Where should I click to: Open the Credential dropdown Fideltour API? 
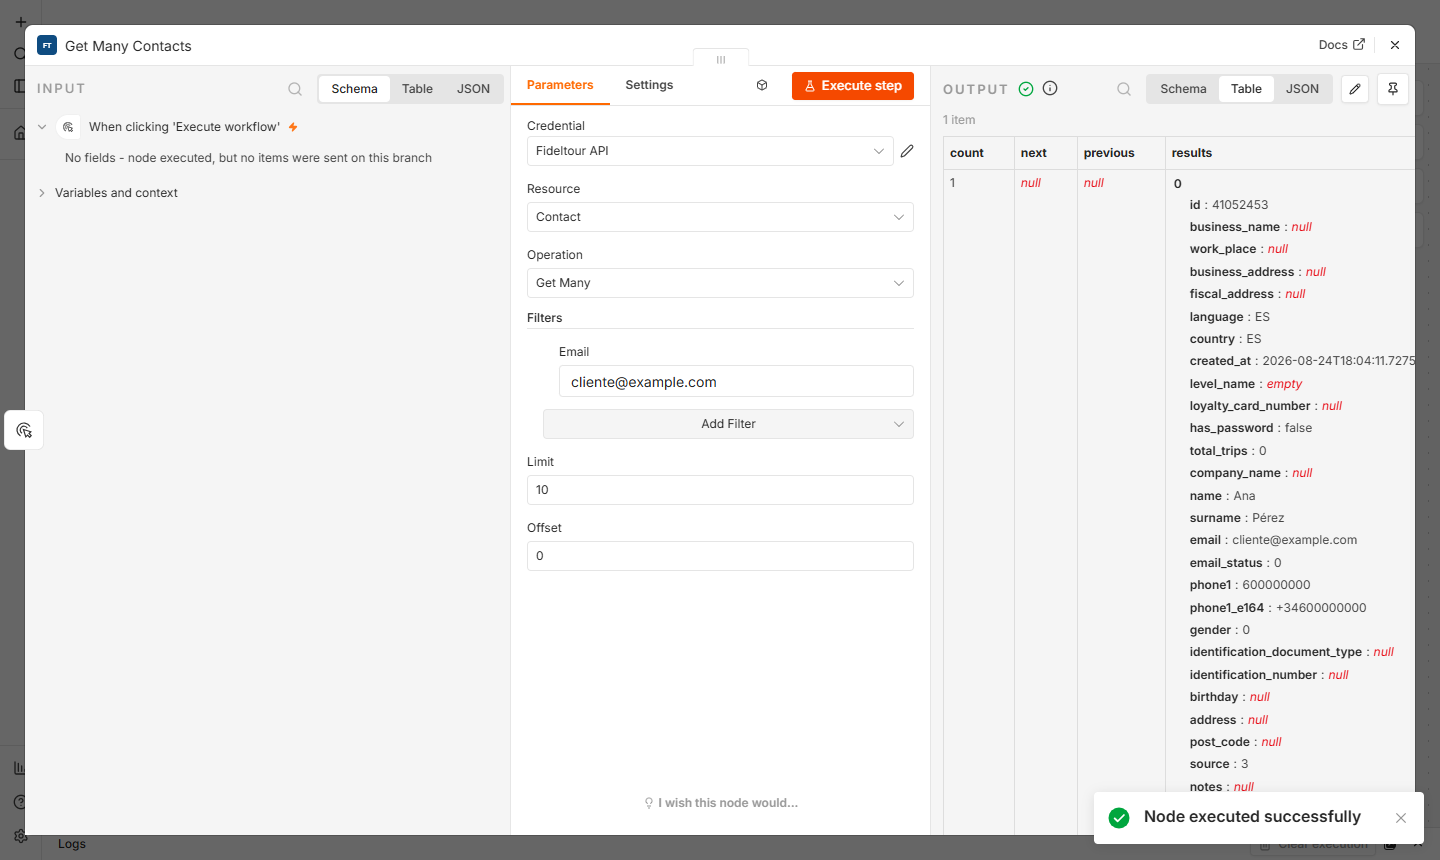click(710, 151)
